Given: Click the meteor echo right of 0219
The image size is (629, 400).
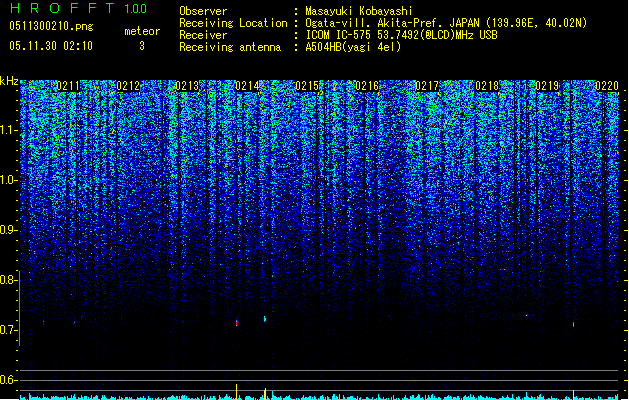Looking at the screenshot, I should pyautogui.click(x=574, y=324).
